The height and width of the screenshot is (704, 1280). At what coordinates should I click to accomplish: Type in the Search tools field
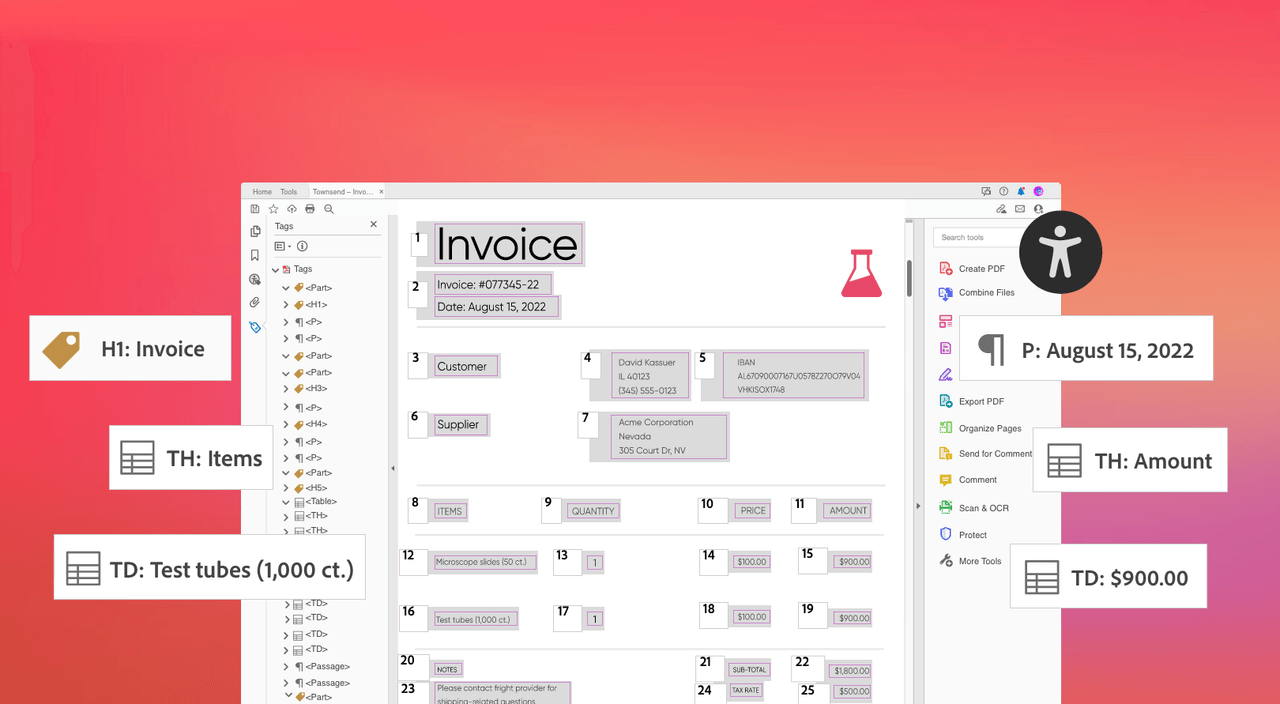pos(975,238)
